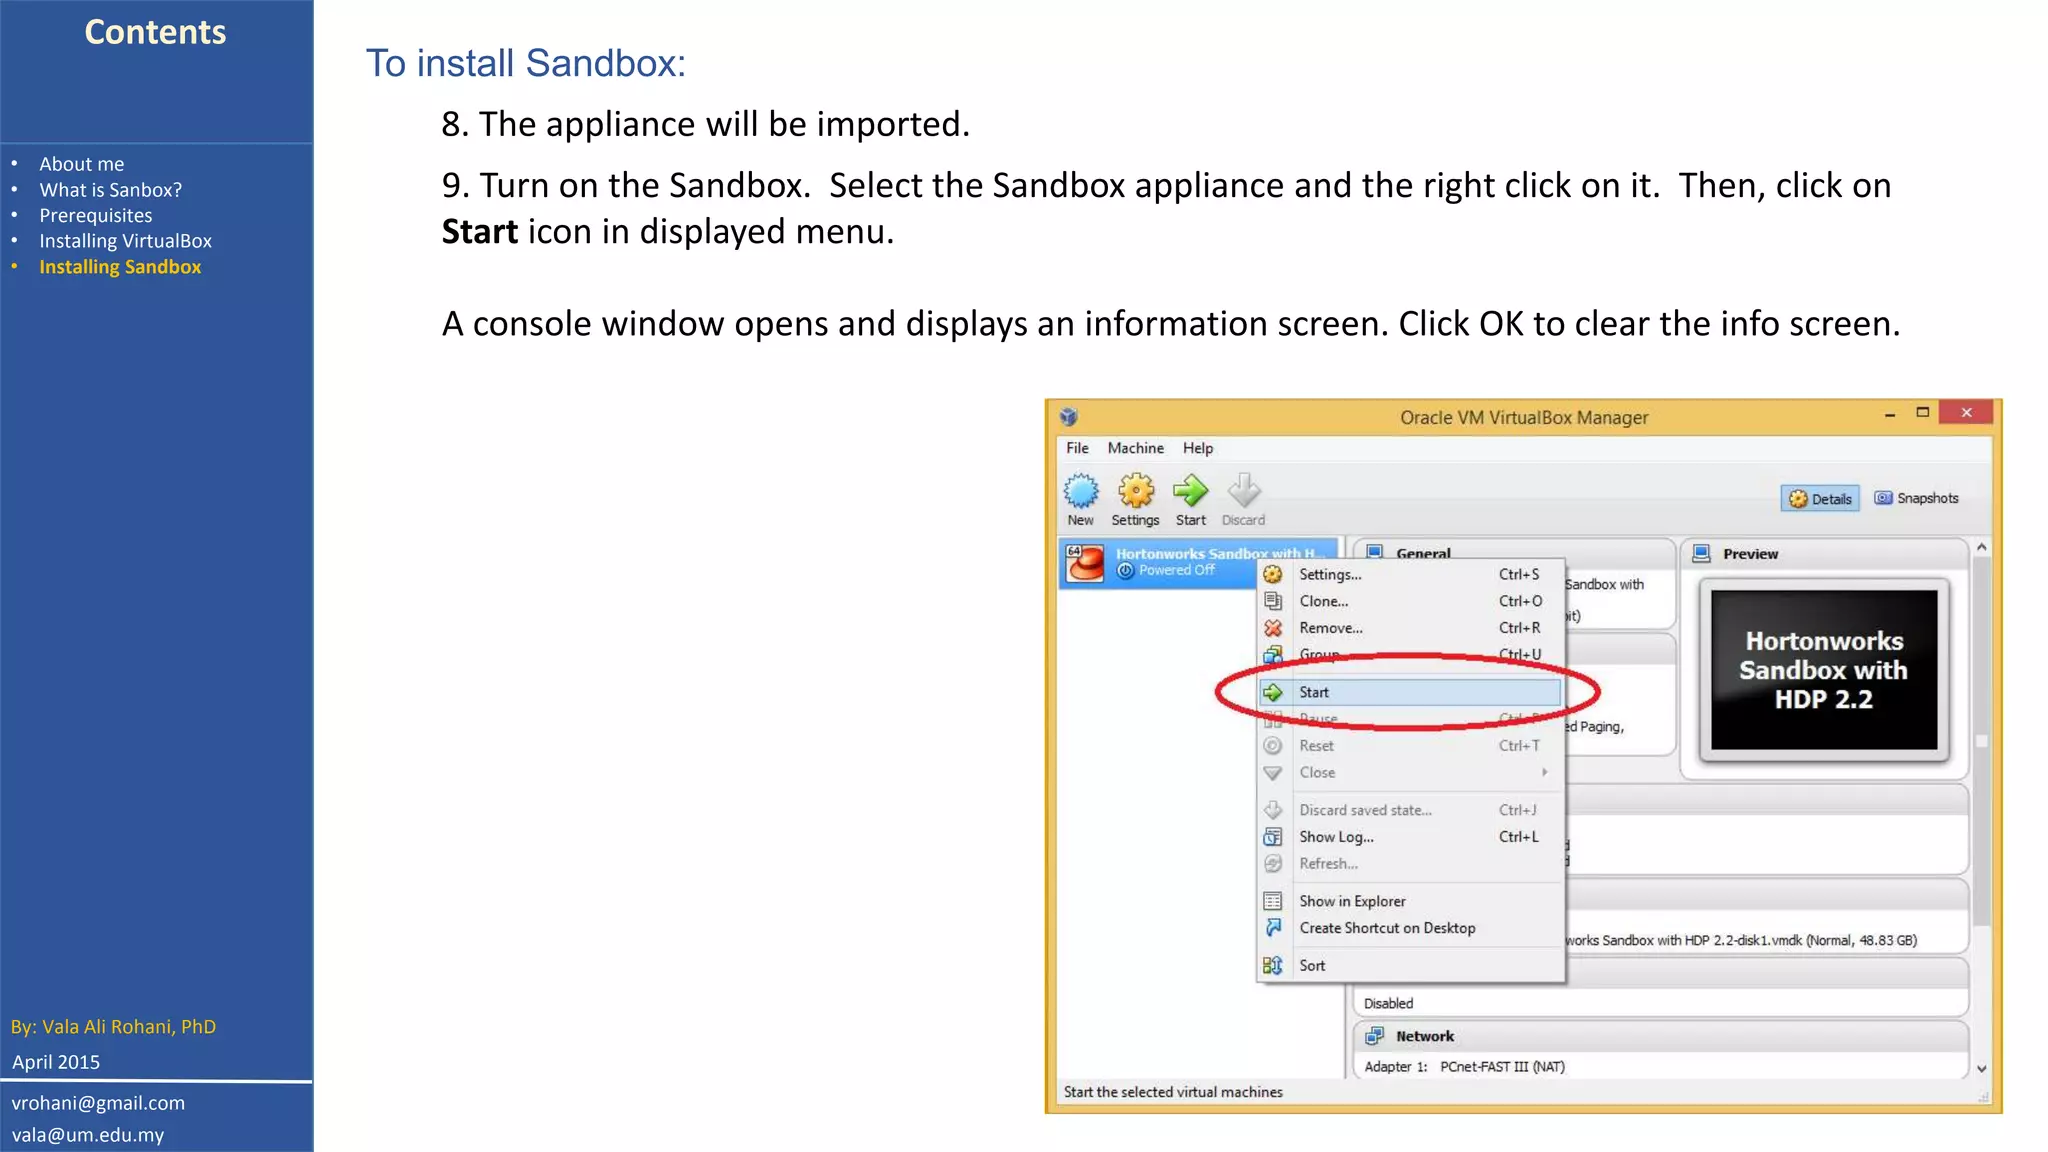Click the Show in Explorer icon
Screen dimensions: 2048x1152
pos(1272,901)
